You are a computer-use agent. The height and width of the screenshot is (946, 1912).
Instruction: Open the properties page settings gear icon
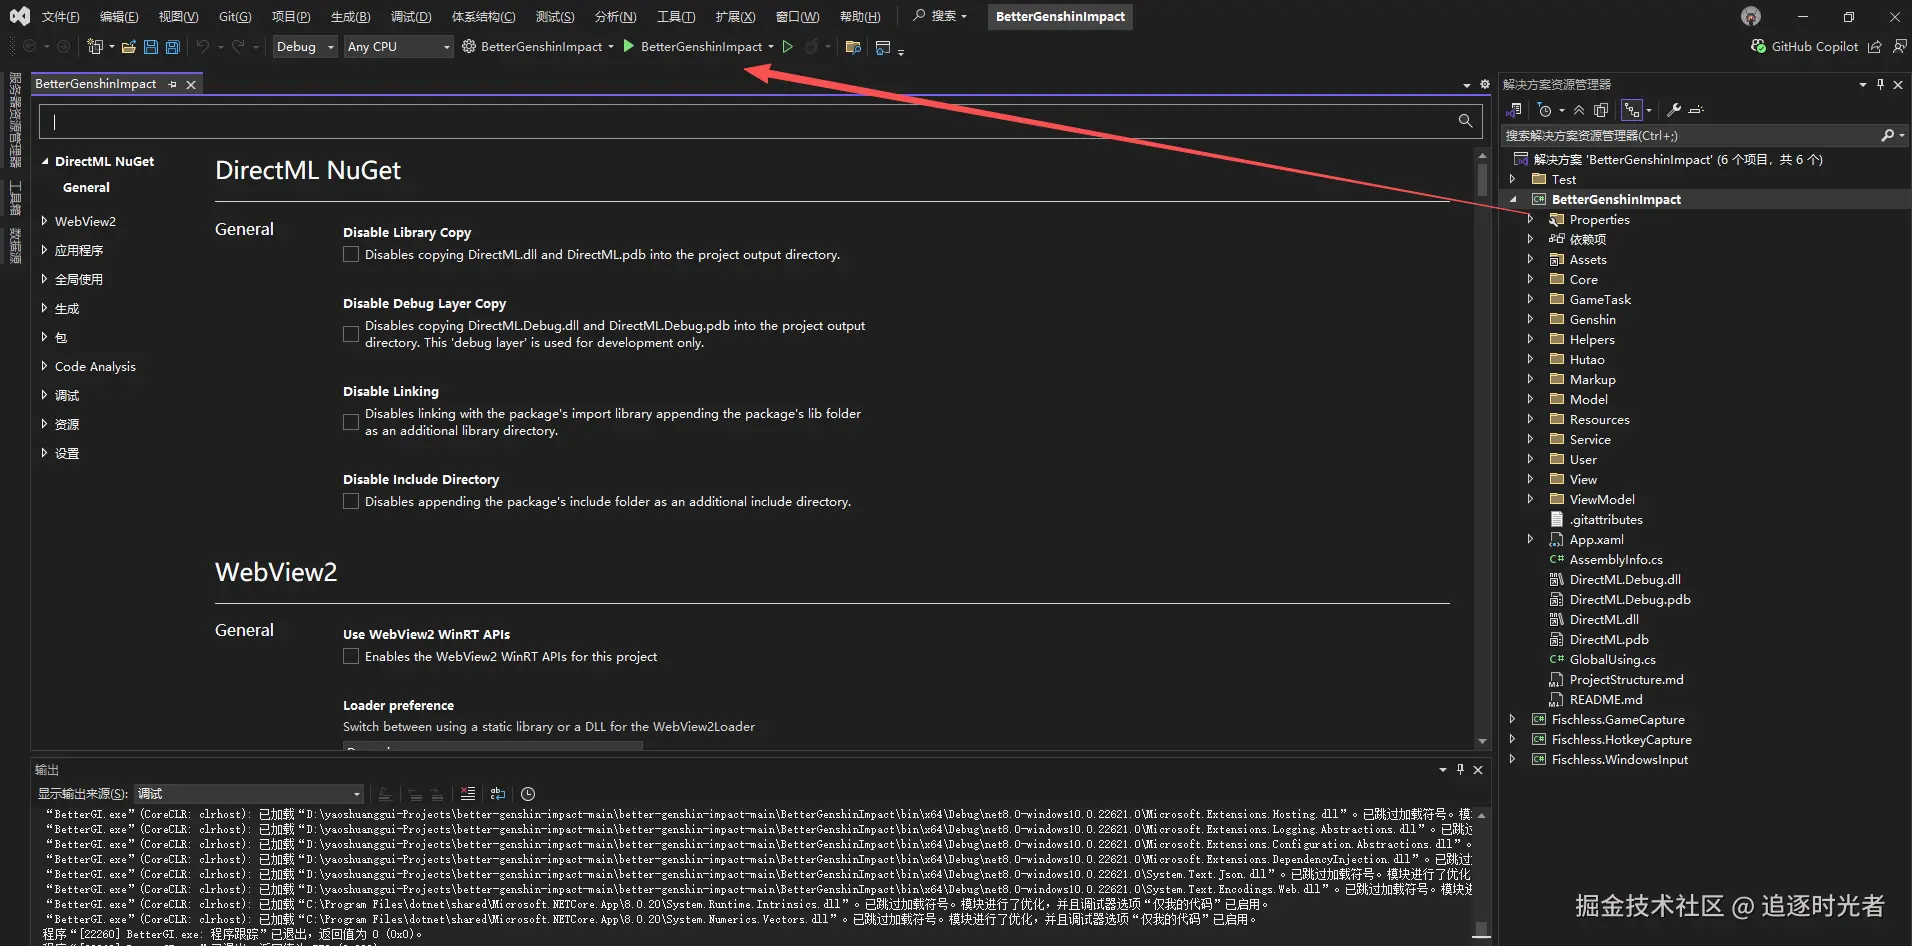click(x=1485, y=85)
